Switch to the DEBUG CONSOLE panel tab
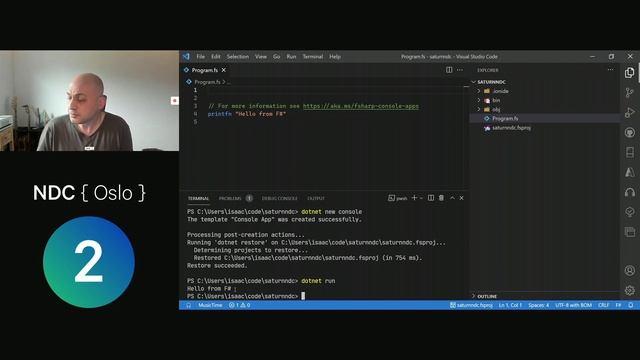 (x=280, y=198)
